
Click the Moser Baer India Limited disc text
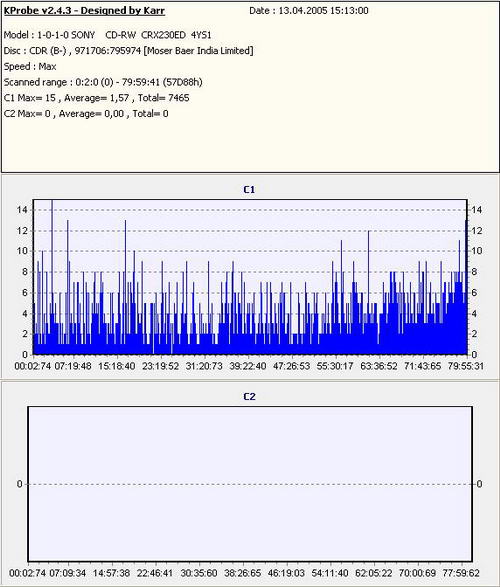199,51
